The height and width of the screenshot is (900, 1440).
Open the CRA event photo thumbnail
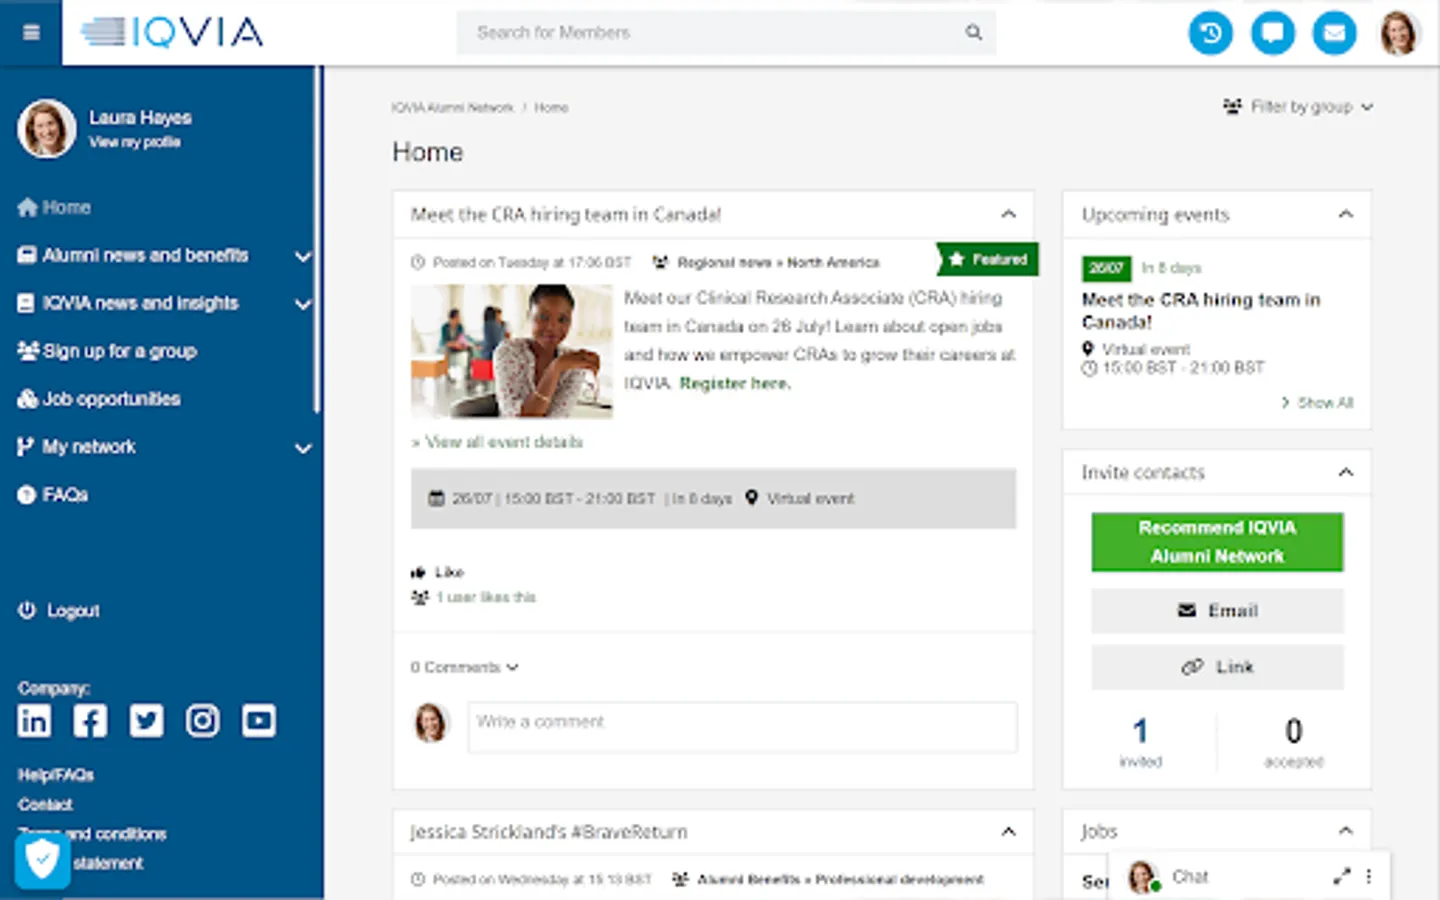click(x=511, y=351)
